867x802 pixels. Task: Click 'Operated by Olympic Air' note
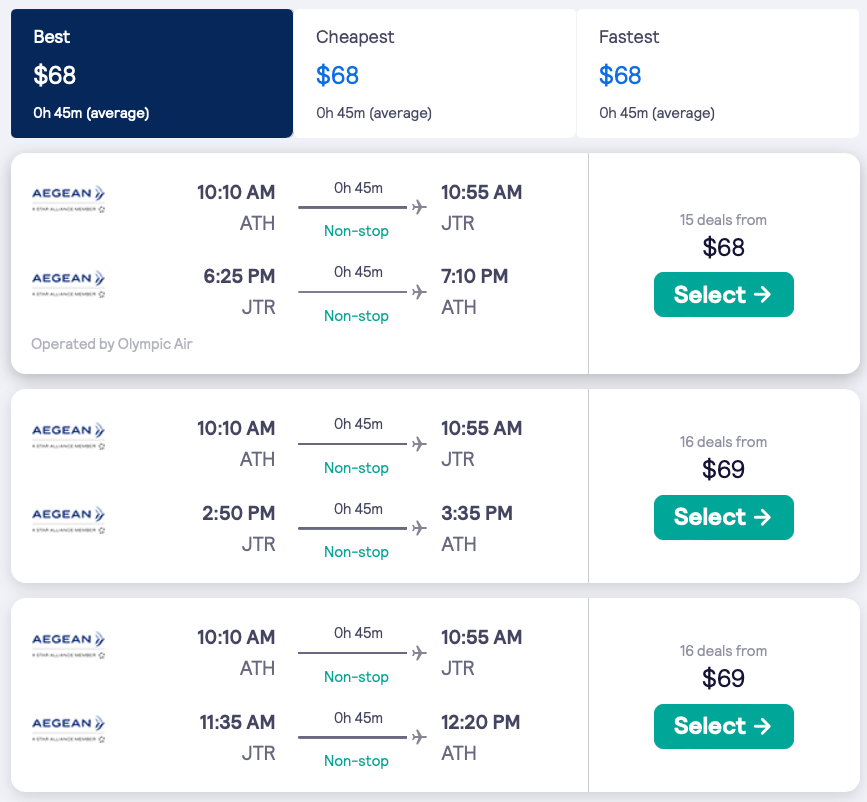coord(112,344)
